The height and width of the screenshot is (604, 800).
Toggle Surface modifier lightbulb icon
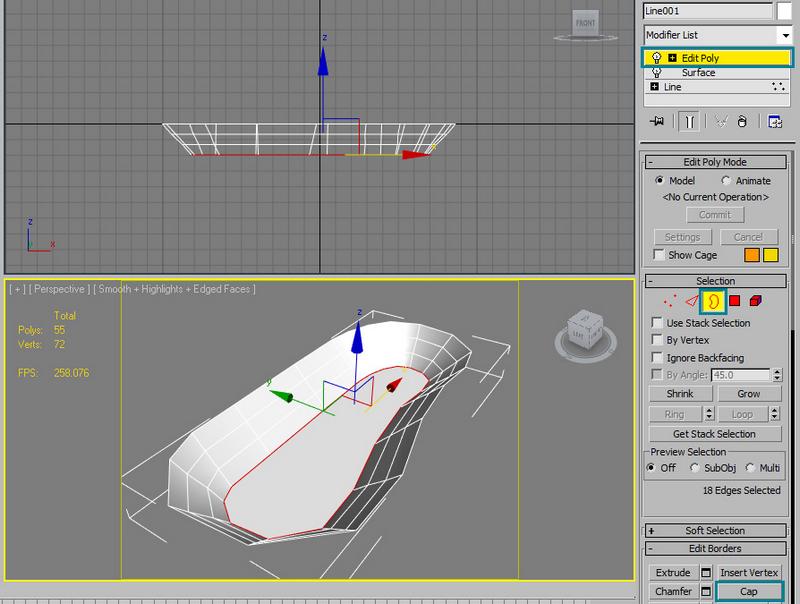click(x=656, y=73)
